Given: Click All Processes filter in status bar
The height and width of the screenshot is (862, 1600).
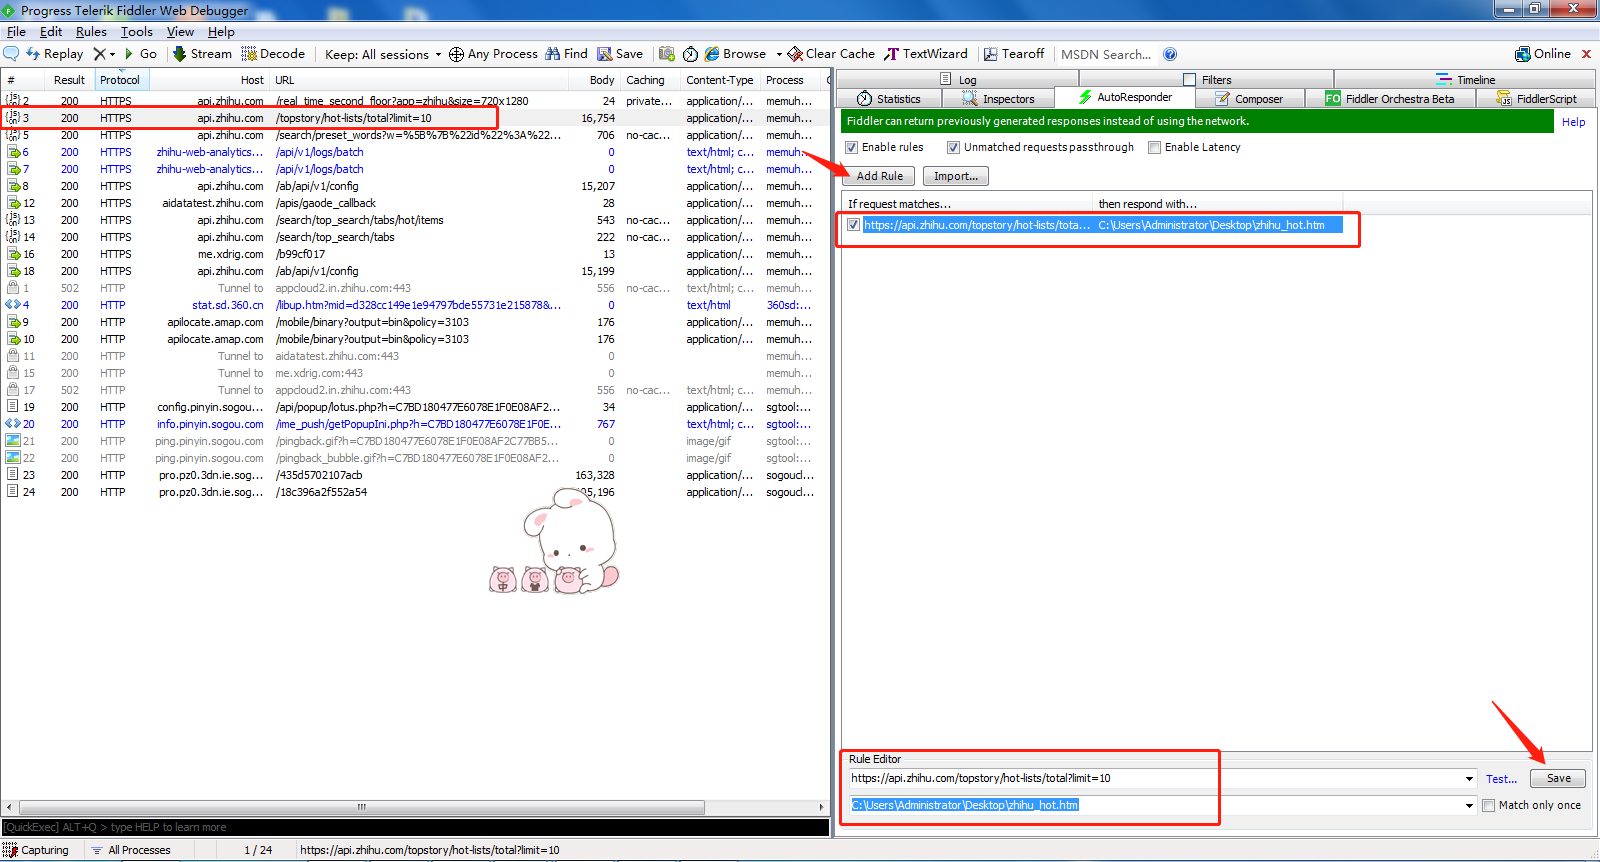Looking at the screenshot, I should (131, 850).
